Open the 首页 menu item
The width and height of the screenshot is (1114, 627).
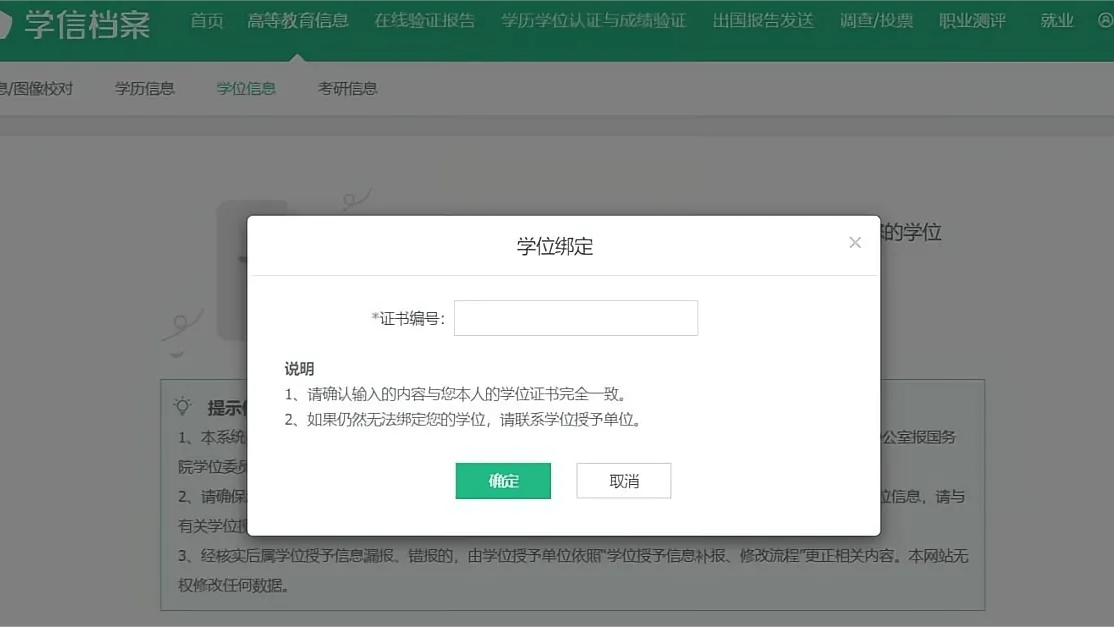coord(207,20)
